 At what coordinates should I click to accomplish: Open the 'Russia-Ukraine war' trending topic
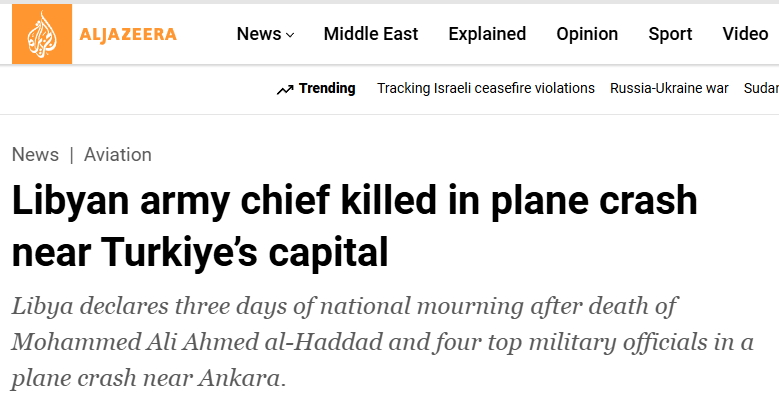click(669, 88)
